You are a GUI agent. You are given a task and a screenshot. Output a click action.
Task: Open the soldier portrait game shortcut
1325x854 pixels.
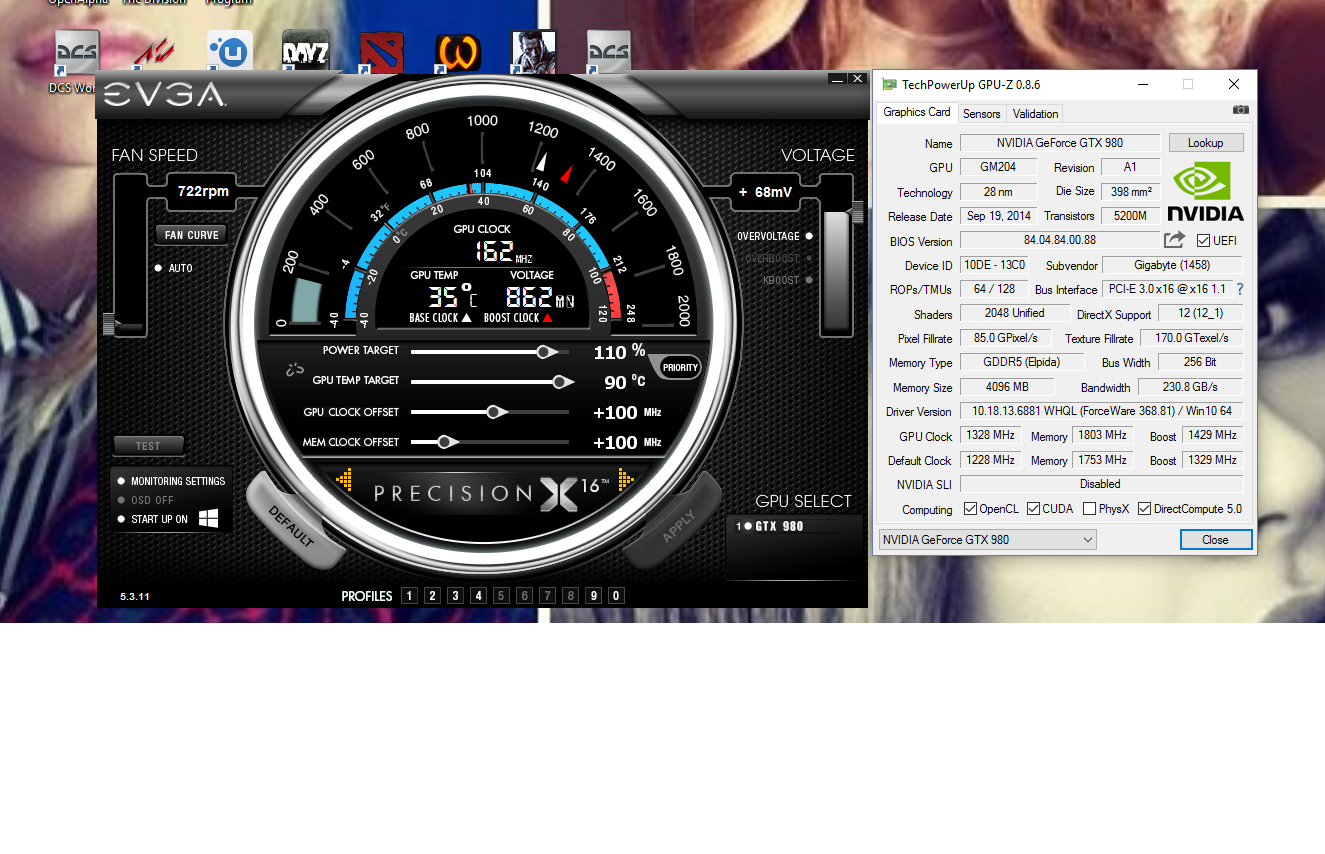(534, 52)
